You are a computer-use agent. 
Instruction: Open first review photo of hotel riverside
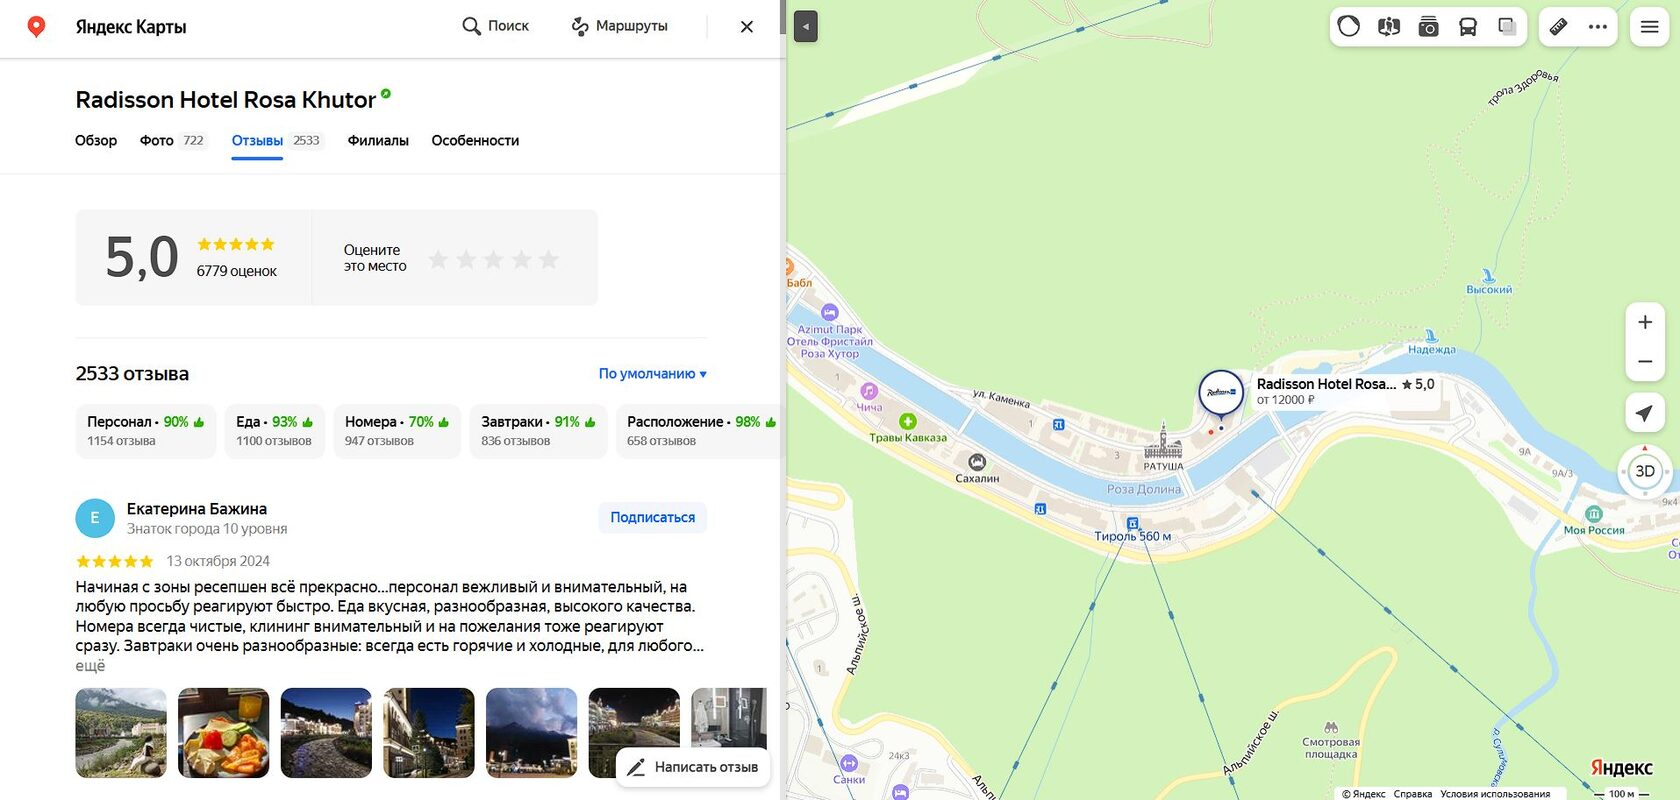(x=121, y=733)
